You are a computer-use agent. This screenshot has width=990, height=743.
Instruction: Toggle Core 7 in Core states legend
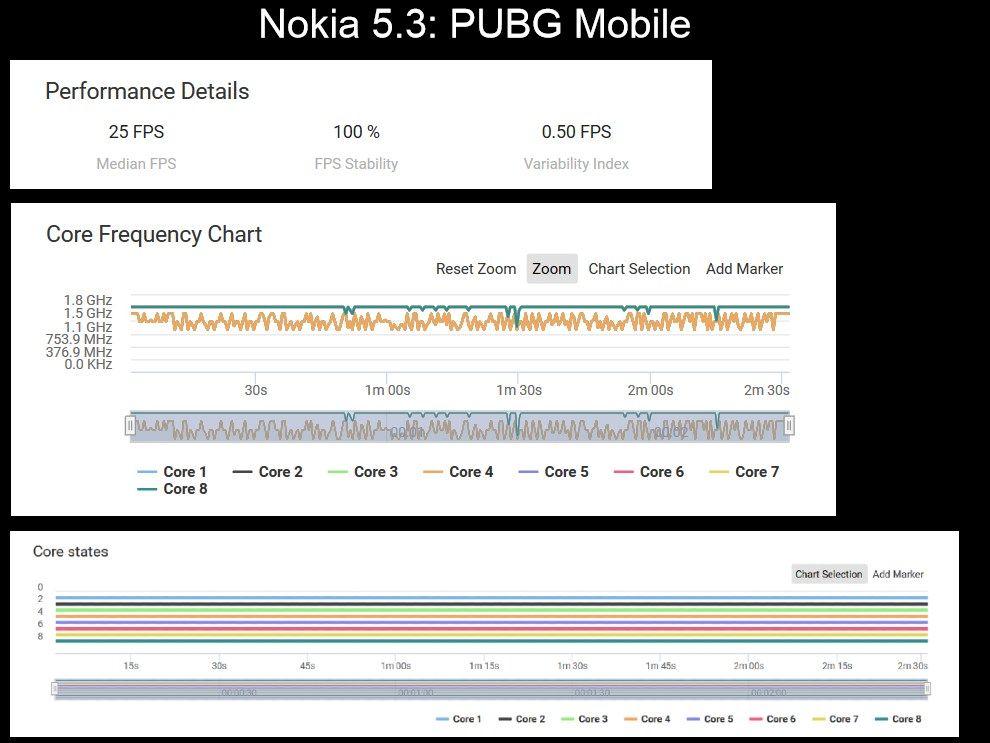pos(835,719)
